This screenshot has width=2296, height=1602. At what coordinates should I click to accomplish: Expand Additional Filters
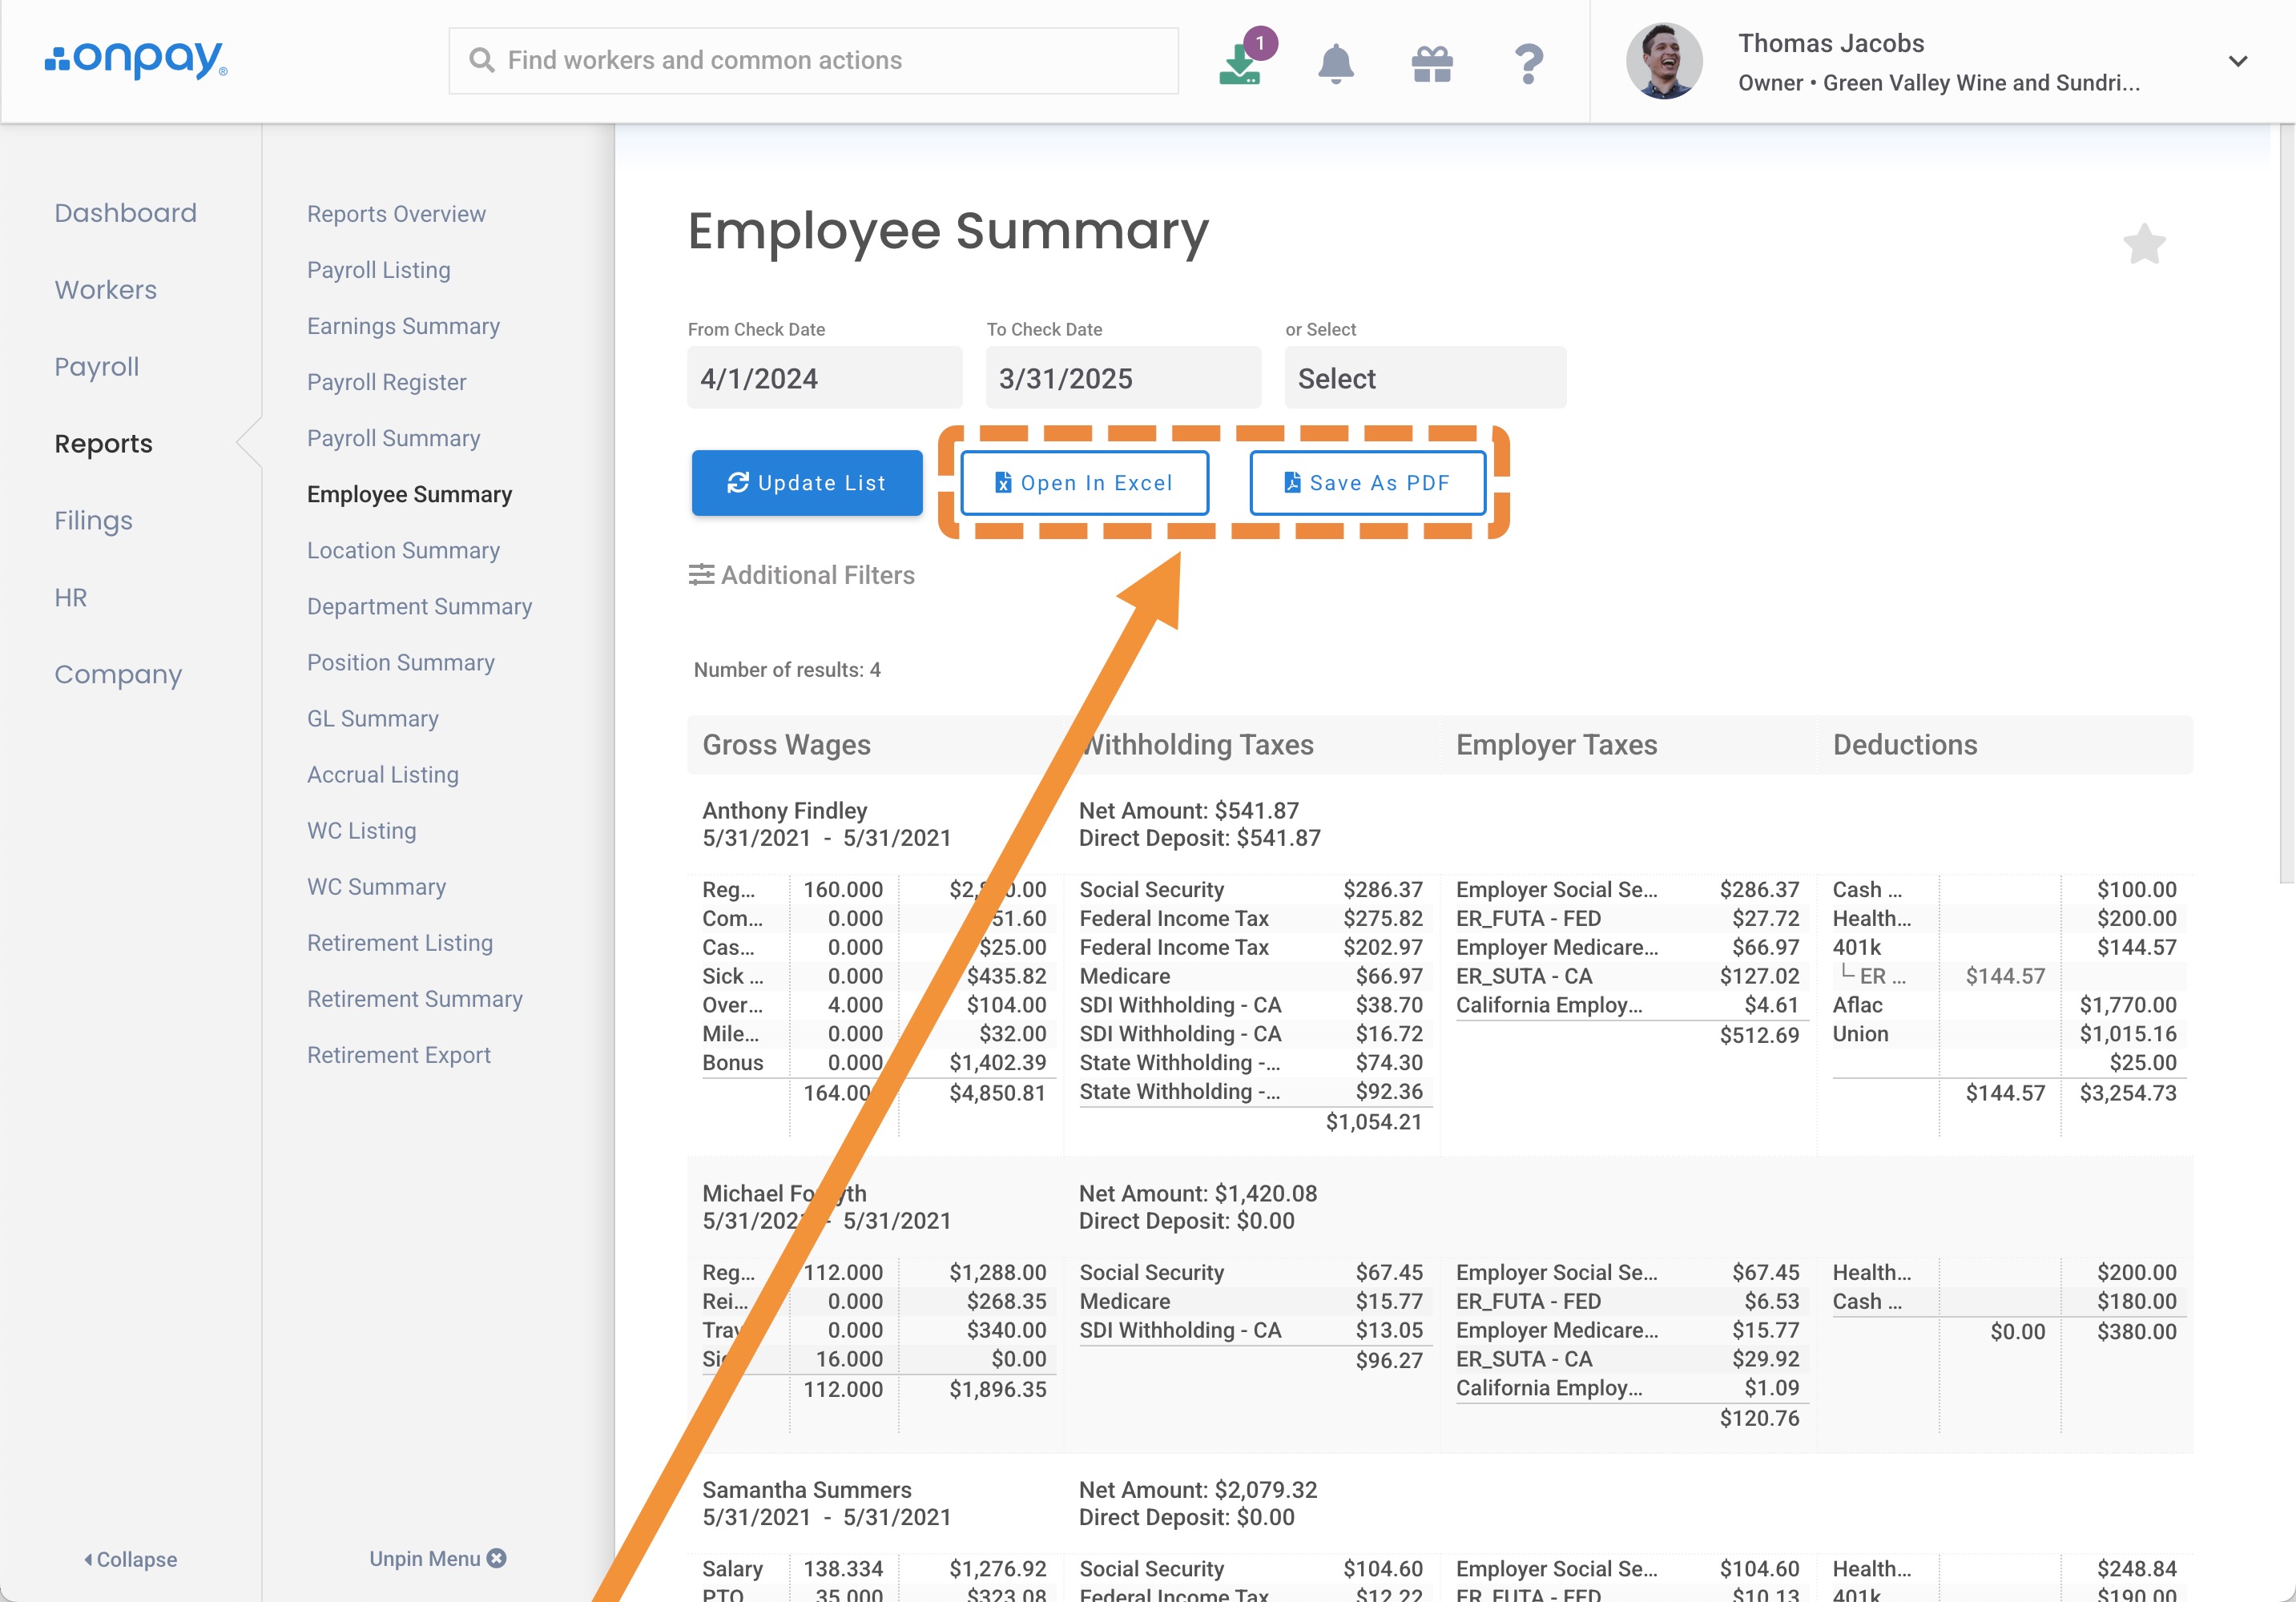click(x=801, y=575)
